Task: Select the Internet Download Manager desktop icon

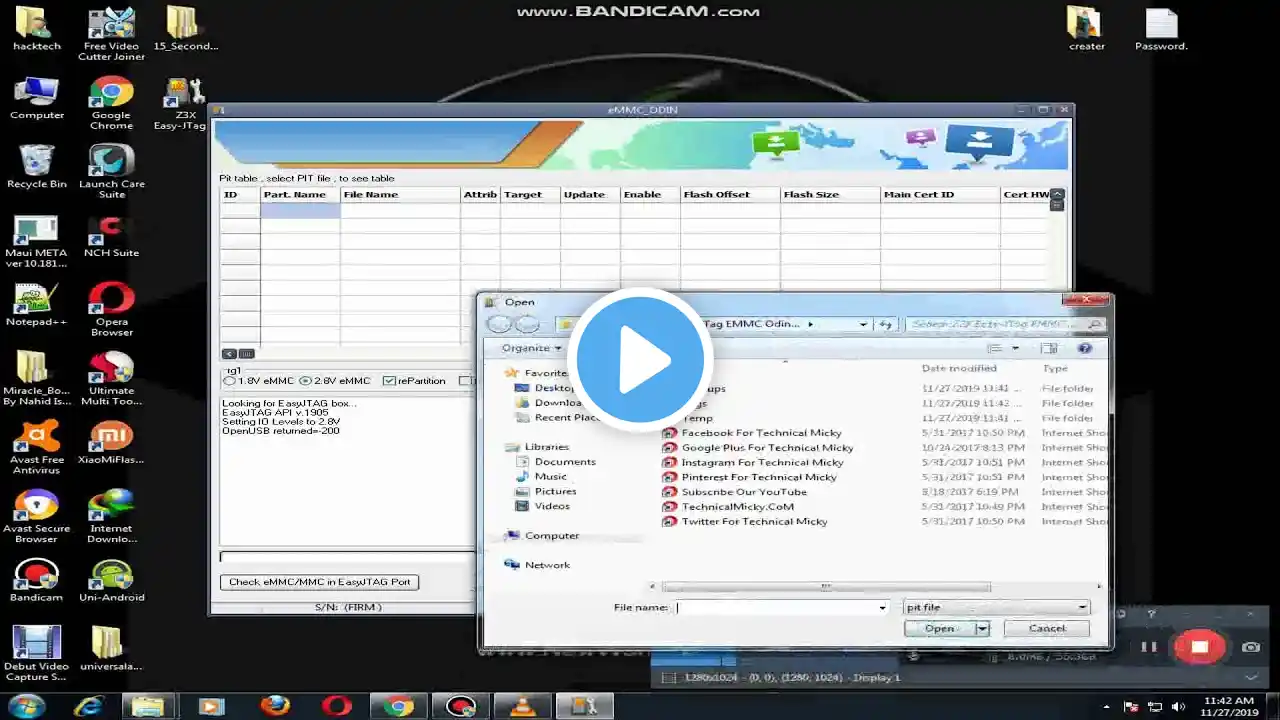Action: [111, 517]
